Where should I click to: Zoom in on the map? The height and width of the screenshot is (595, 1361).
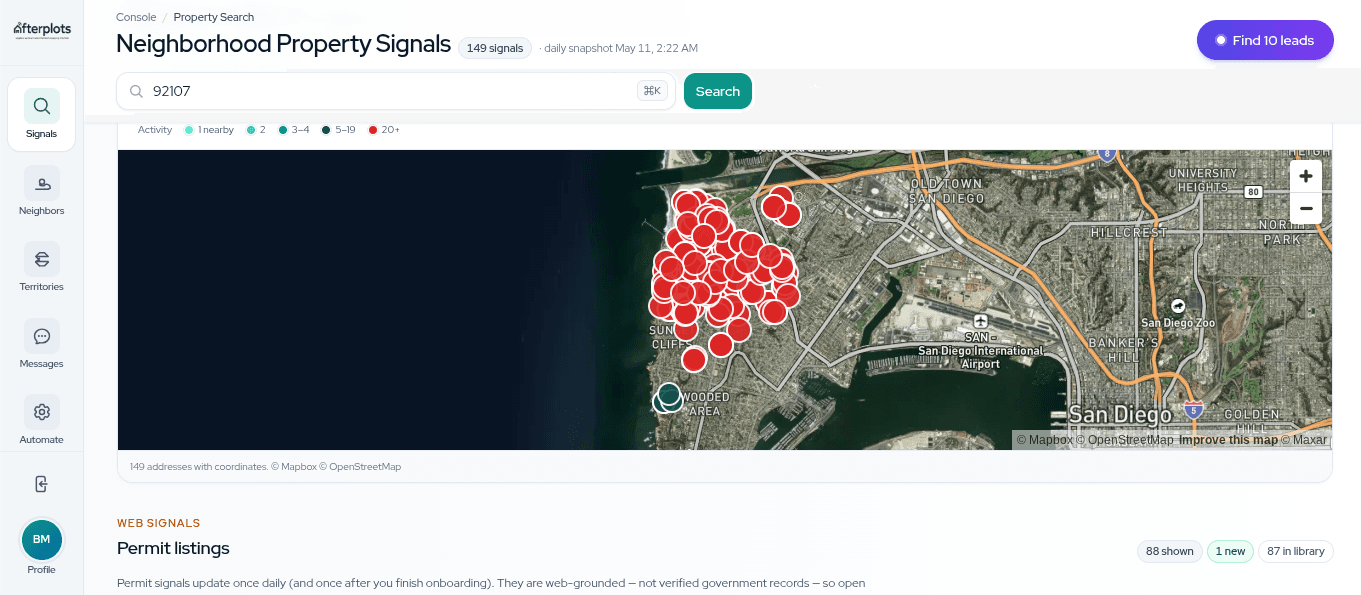[1306, 177]
